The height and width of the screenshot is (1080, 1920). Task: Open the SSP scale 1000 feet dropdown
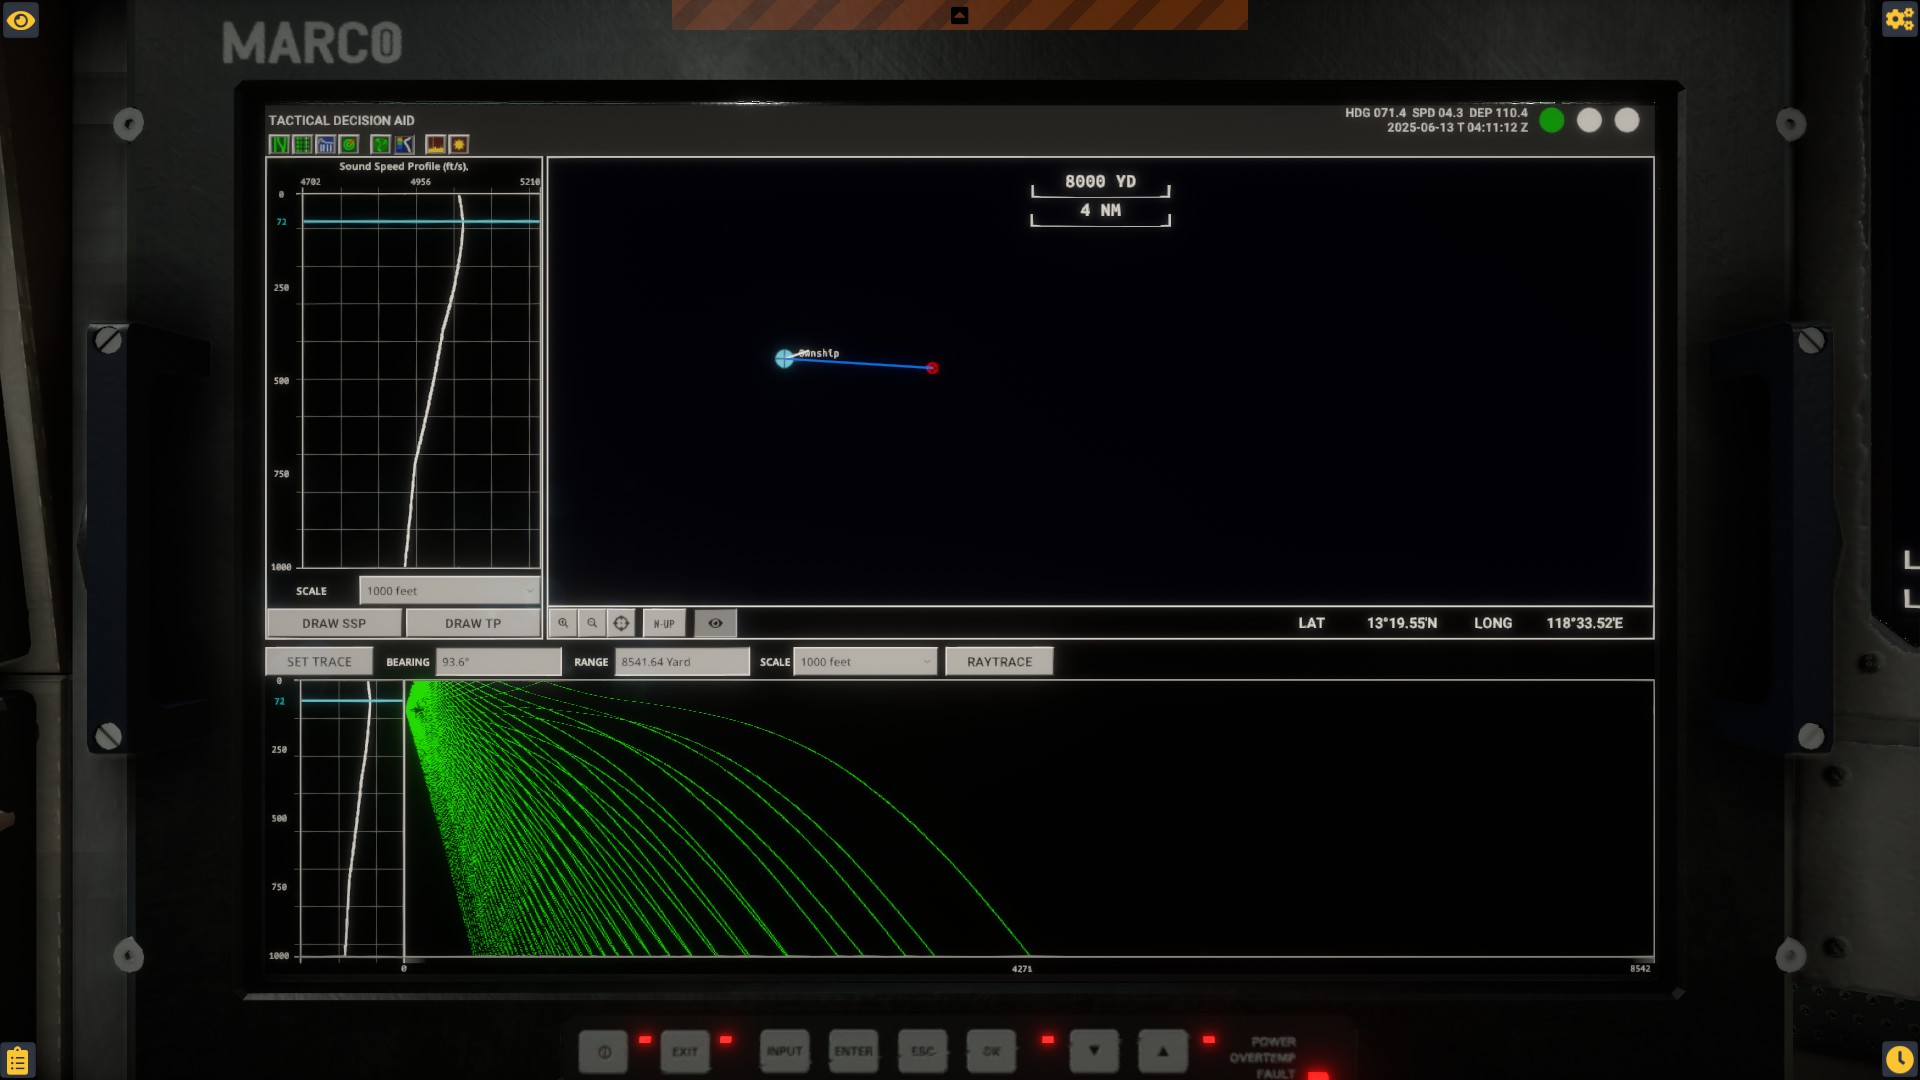449,591
